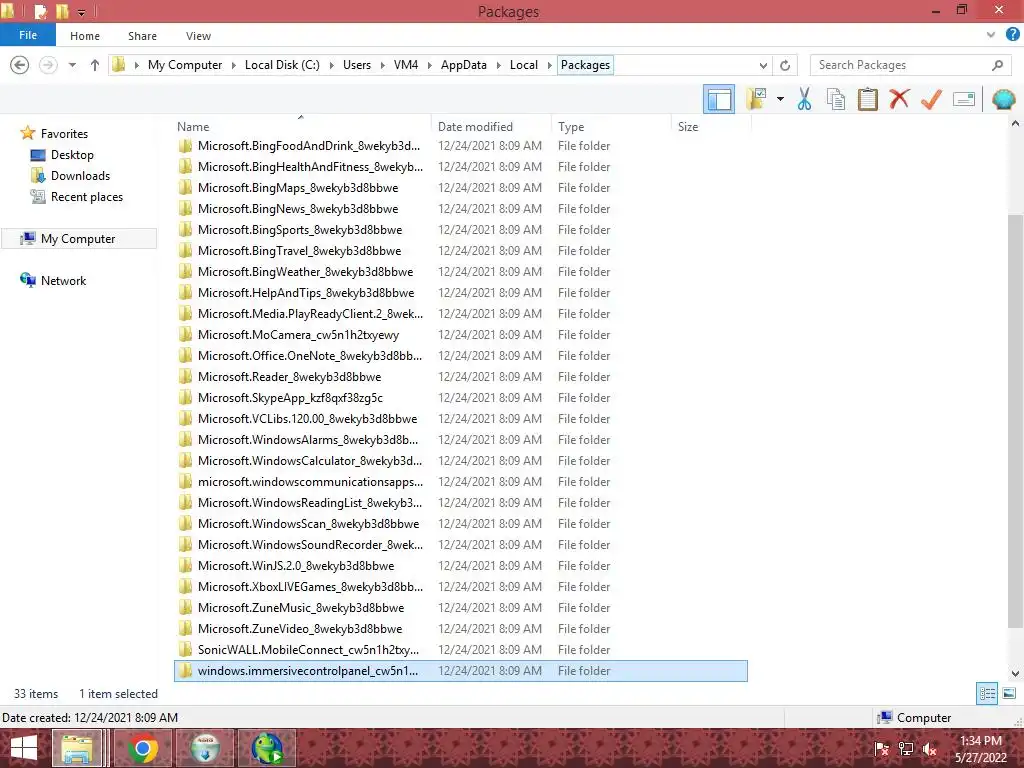Screen dimensions: 1024x768
Task: Launch Google Chrome from the taskbar
Action: tap(143, 748)
